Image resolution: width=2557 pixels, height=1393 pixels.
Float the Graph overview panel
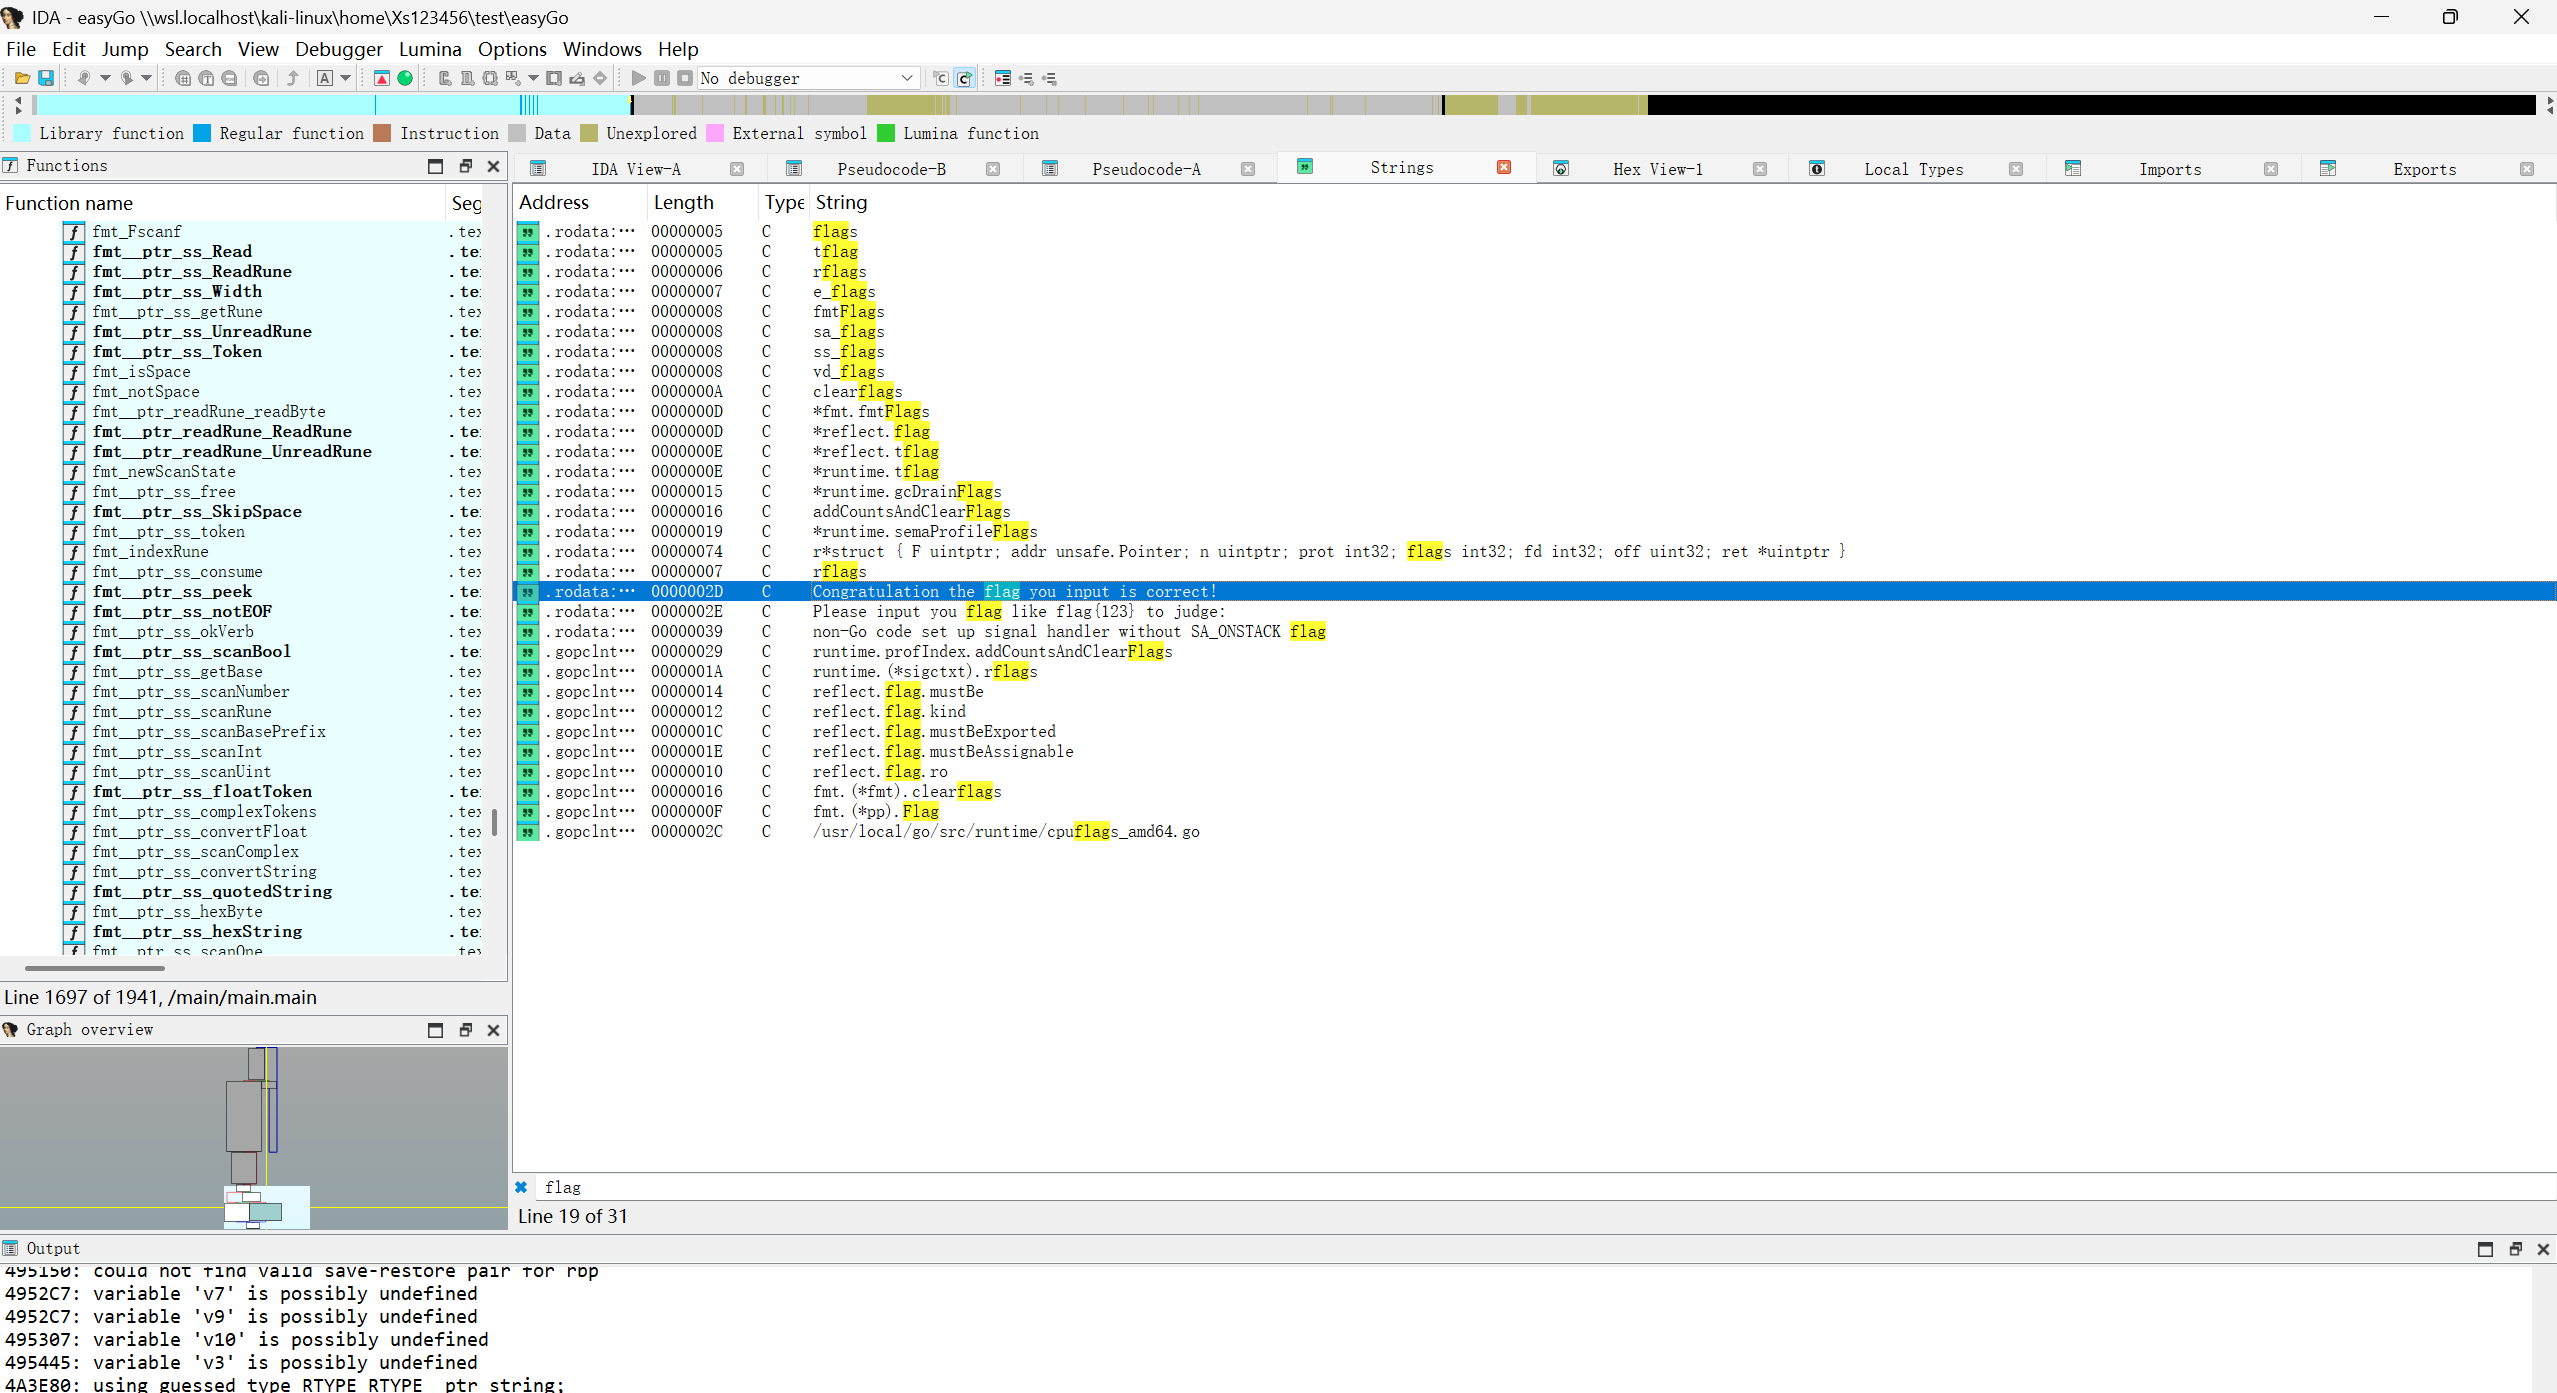pos(465,1030)
